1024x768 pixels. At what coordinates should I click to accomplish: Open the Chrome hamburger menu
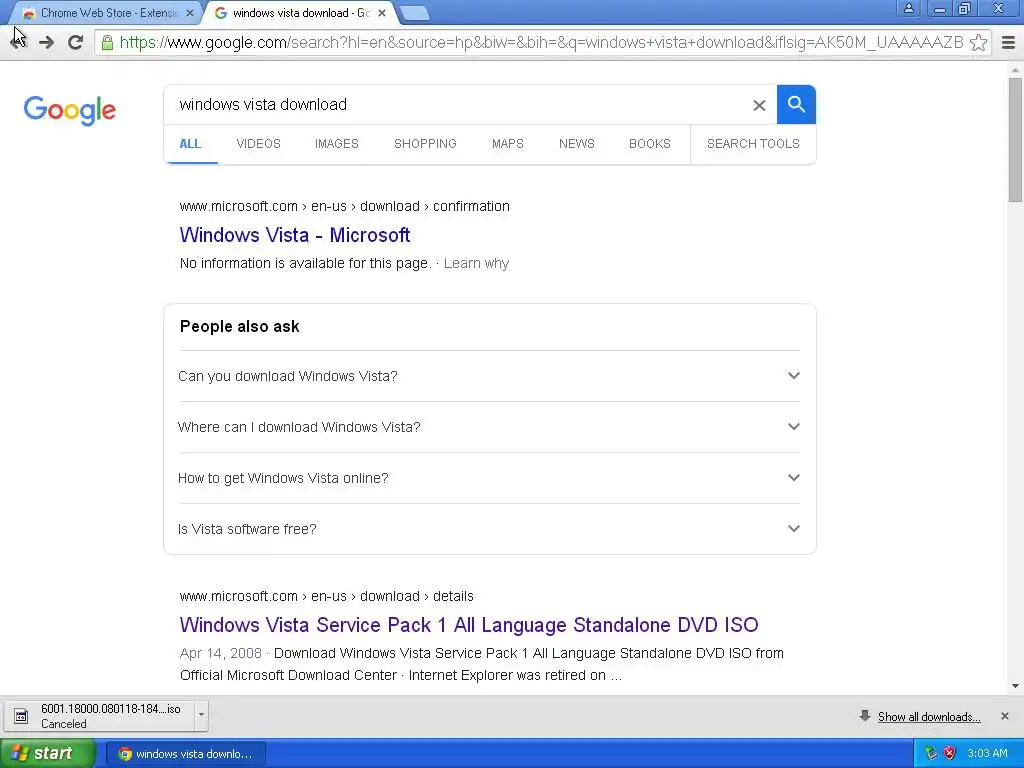(1008, 42)
